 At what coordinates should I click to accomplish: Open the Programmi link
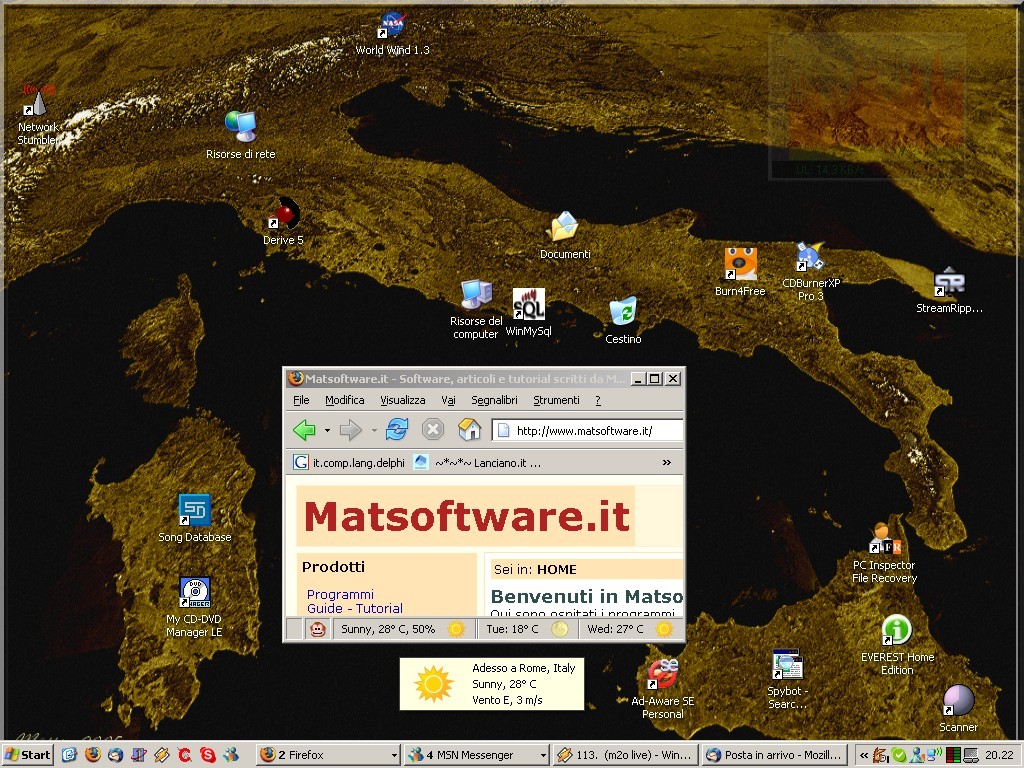pyautogui.click(x=340, y=594)
